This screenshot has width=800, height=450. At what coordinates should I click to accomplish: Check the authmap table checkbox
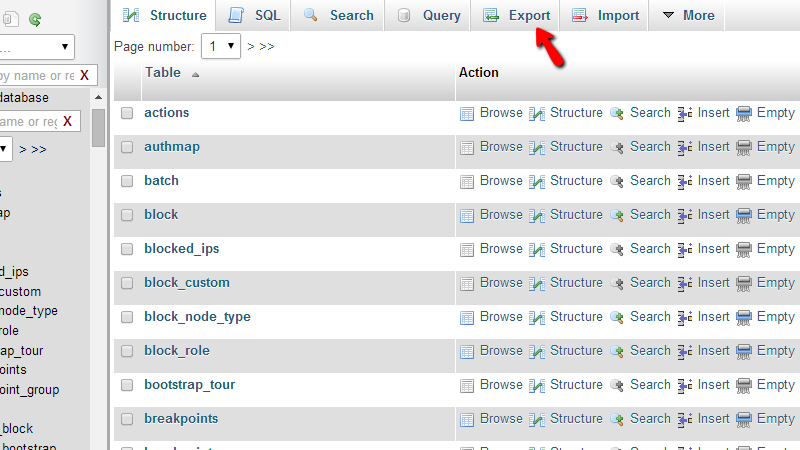pos(127,147)
